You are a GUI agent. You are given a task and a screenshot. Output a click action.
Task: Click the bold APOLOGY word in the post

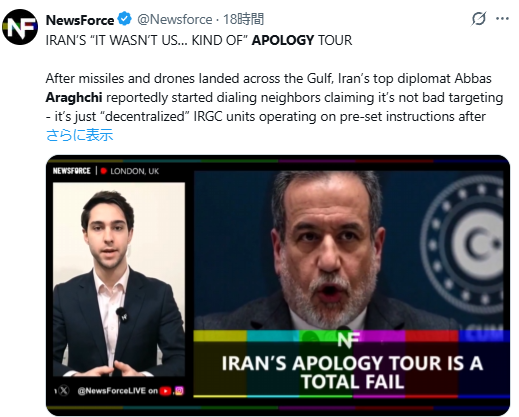tap(283, 40)
